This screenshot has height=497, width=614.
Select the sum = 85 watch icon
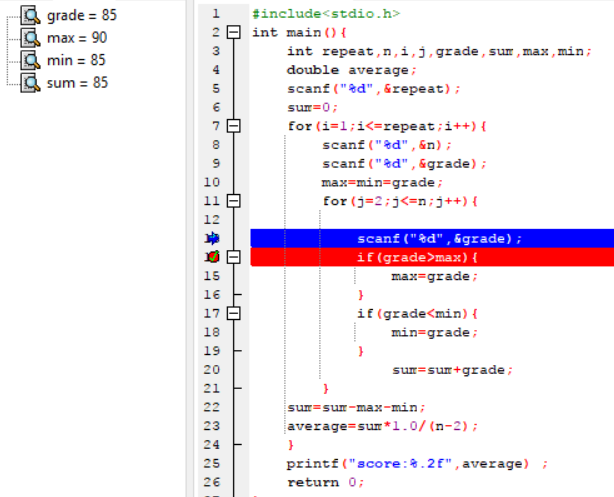31,83
